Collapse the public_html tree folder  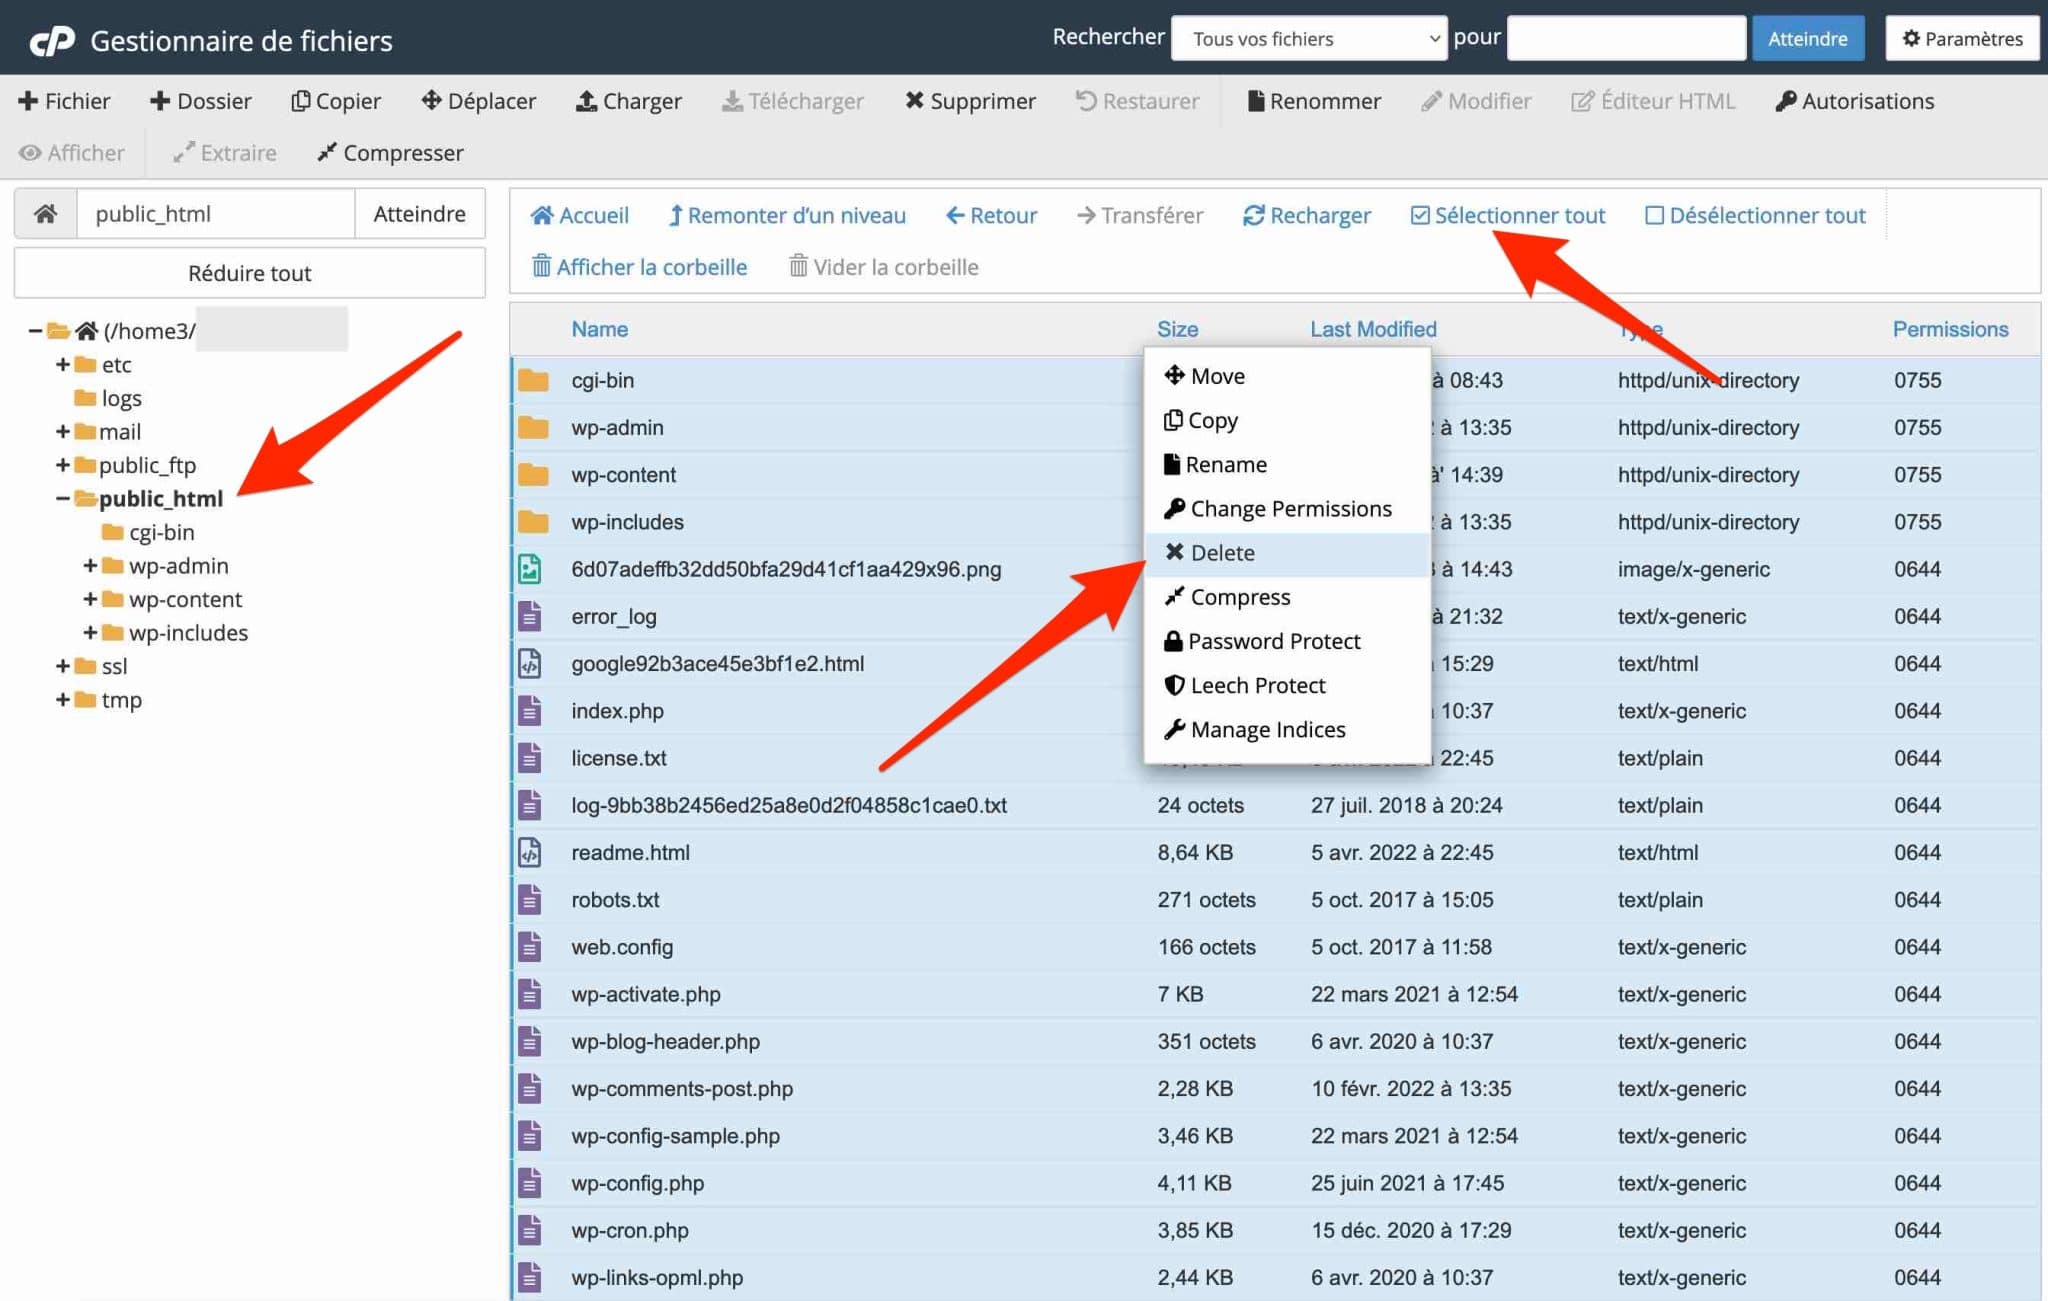pos(62,498)
